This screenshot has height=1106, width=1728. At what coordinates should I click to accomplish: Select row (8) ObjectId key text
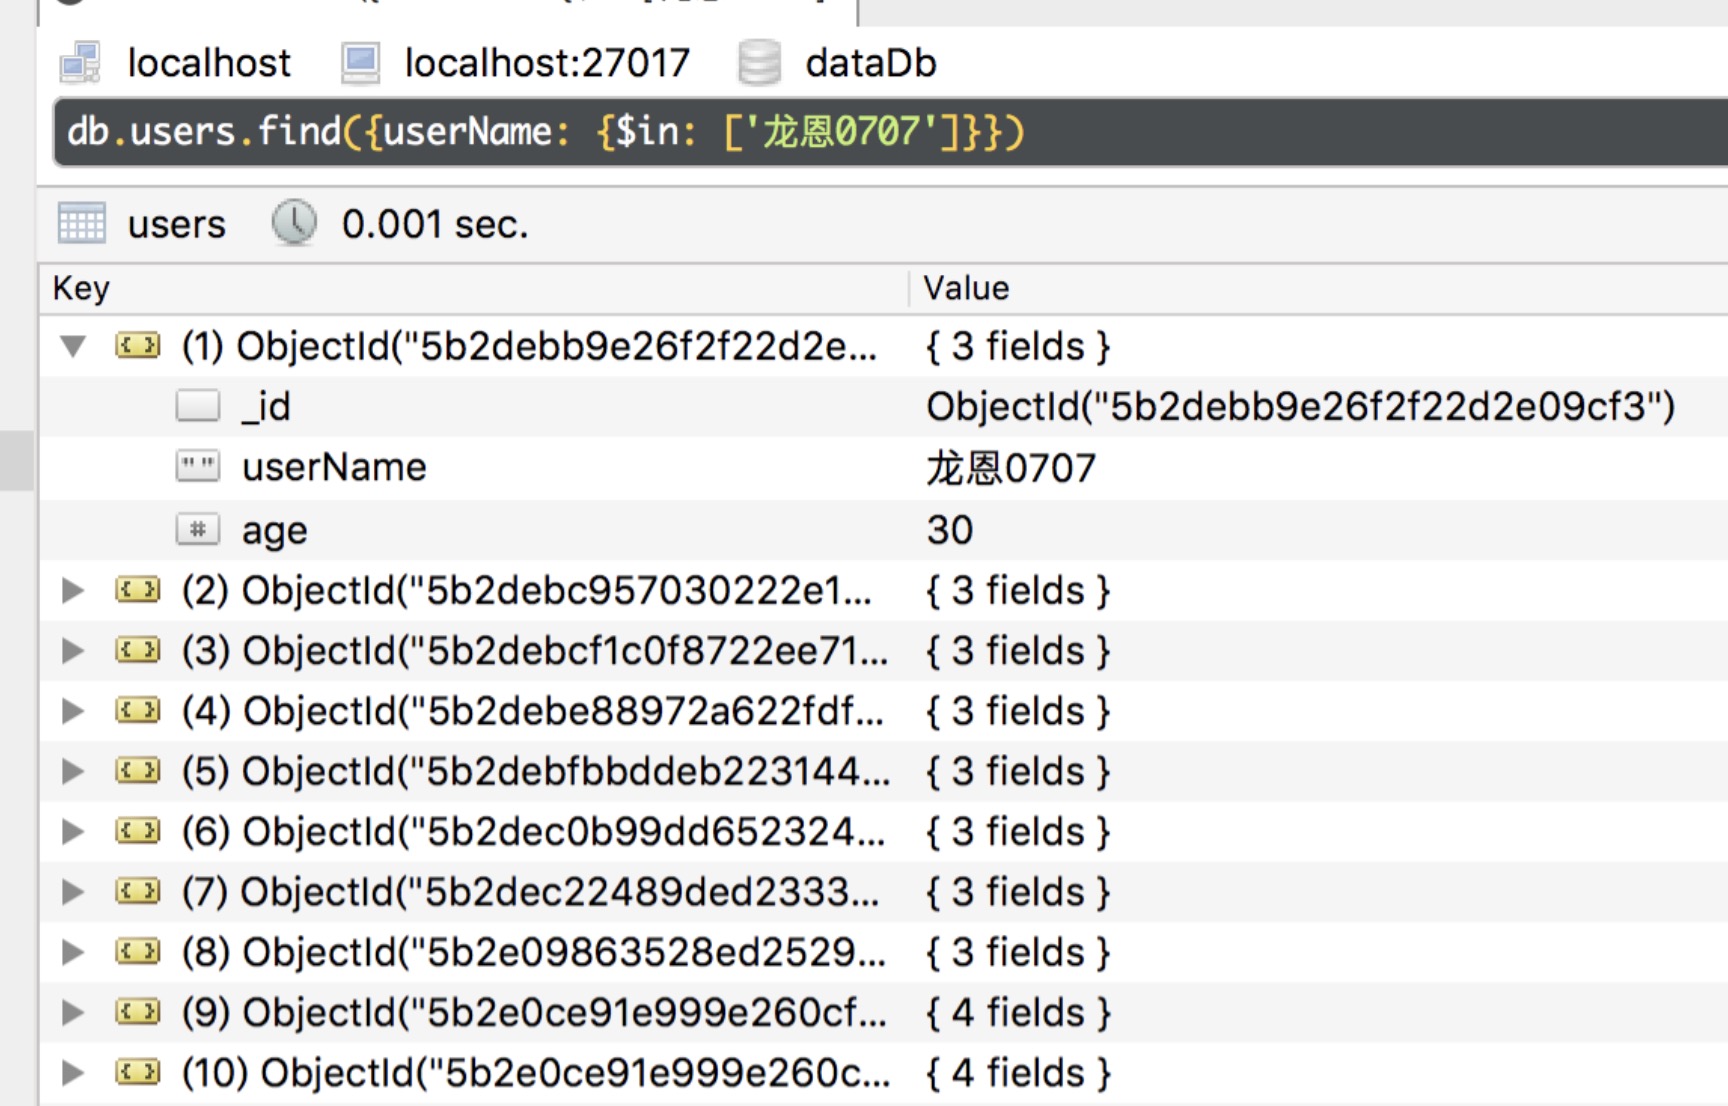point(534,953)
